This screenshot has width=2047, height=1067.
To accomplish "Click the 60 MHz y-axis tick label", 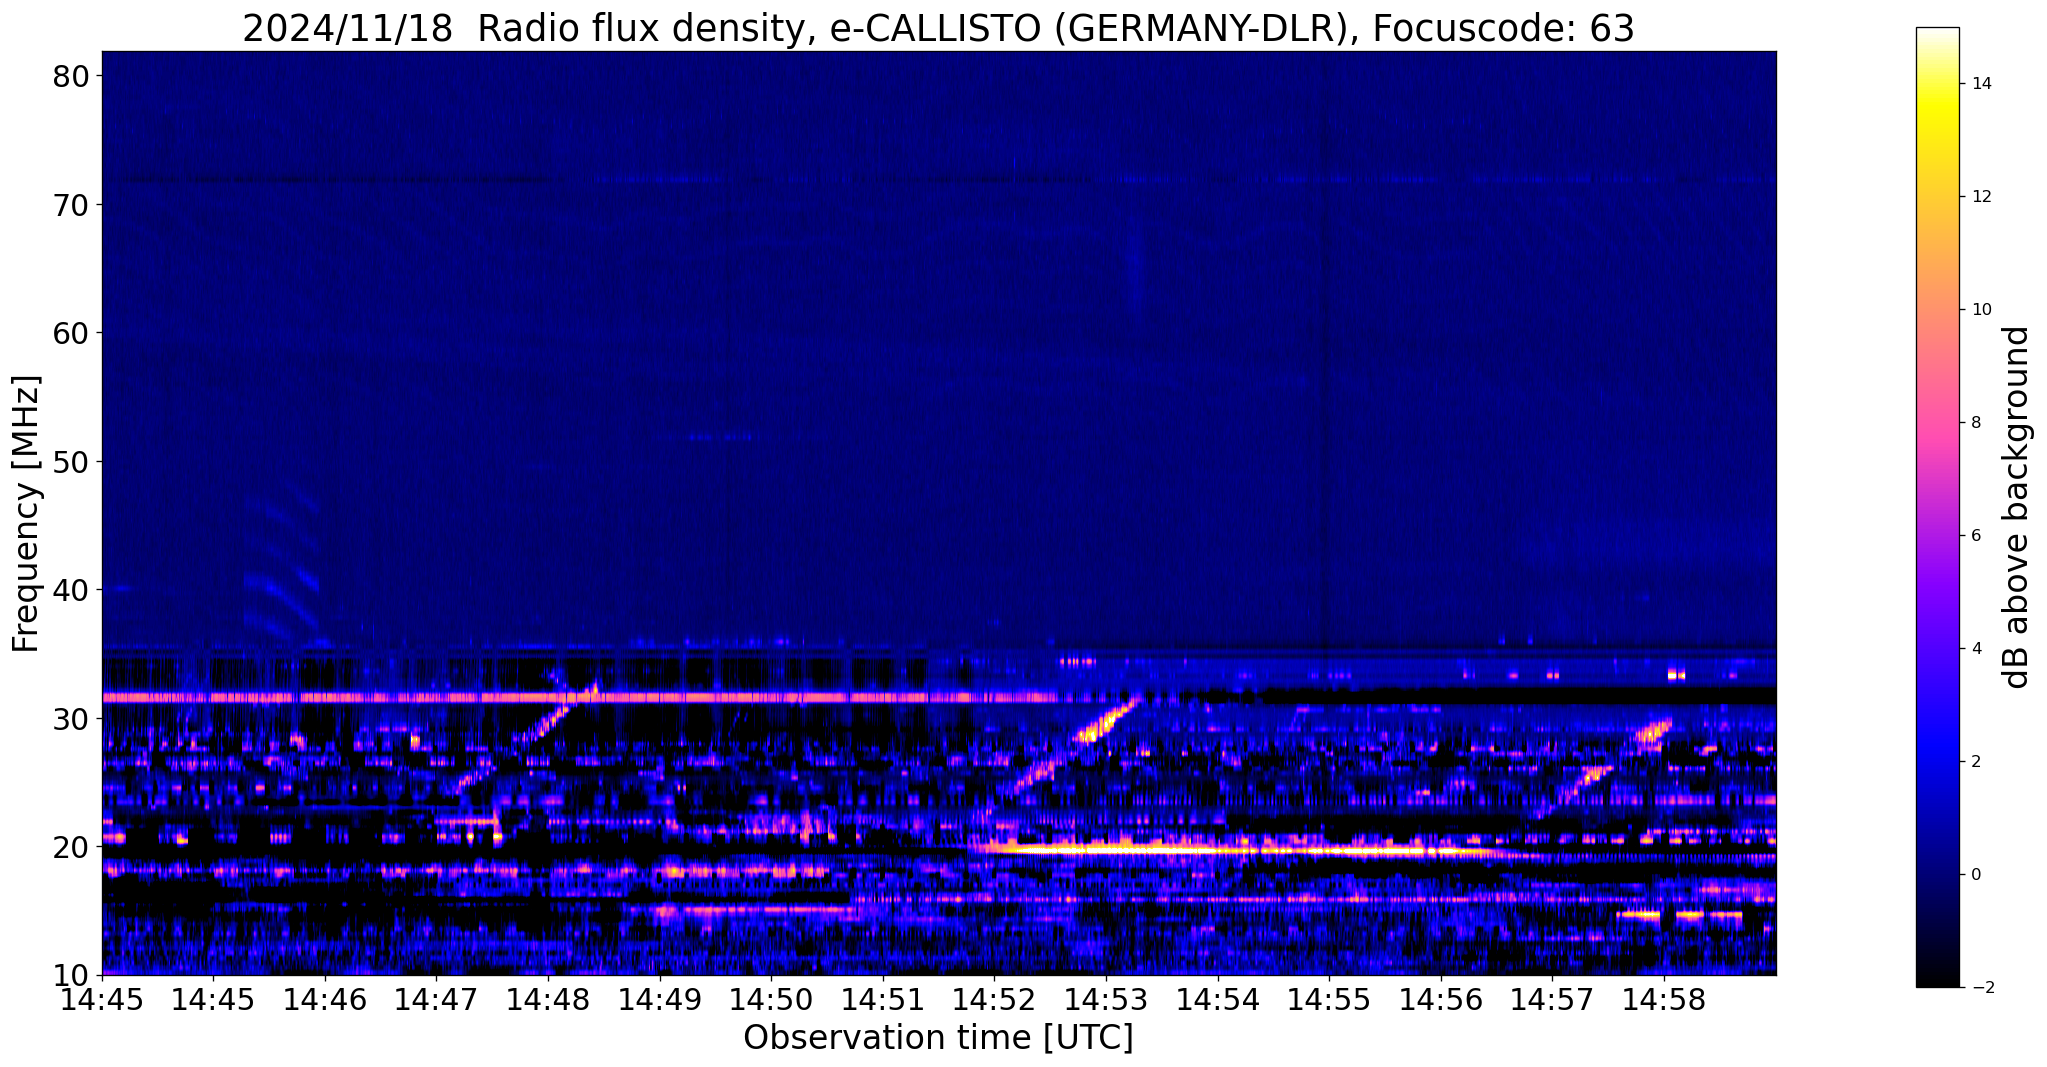I will pos(71,332).
